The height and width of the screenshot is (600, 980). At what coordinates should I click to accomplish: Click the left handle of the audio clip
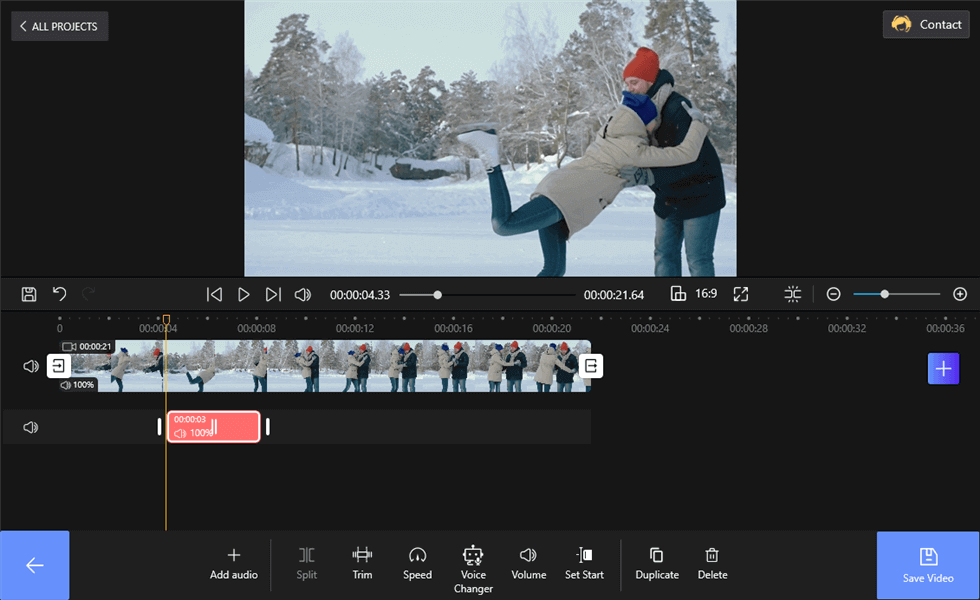[x=159, y=427]
